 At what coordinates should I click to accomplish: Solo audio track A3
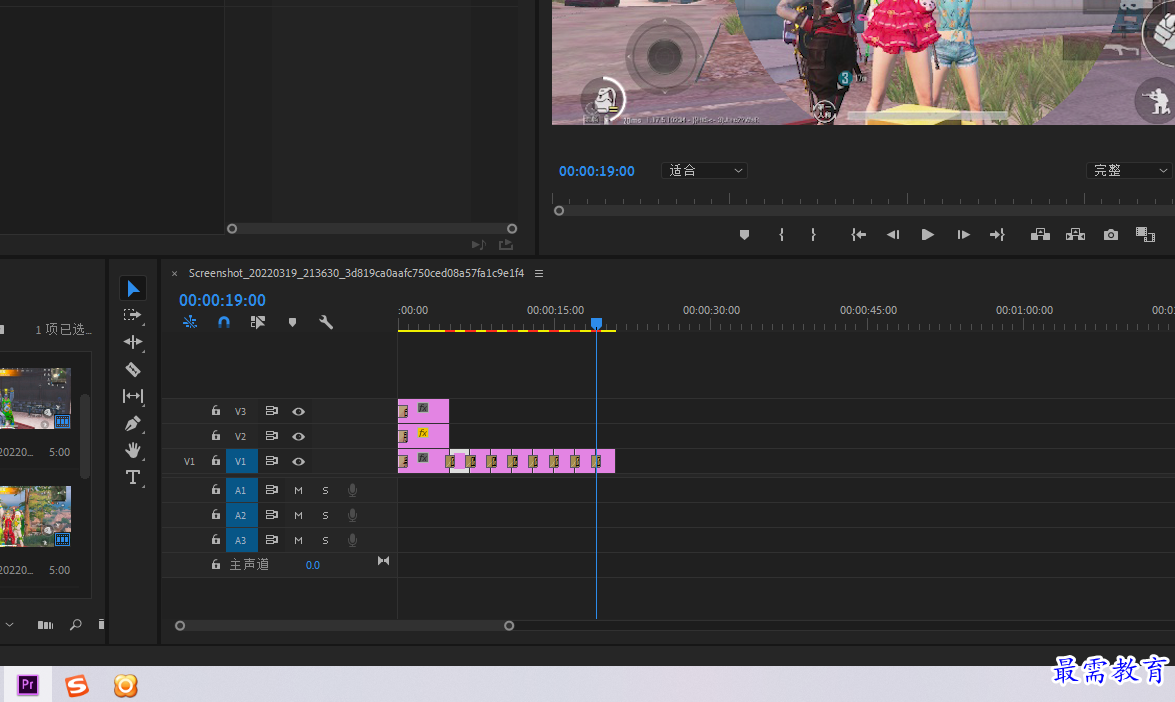(x=325, y=540)
